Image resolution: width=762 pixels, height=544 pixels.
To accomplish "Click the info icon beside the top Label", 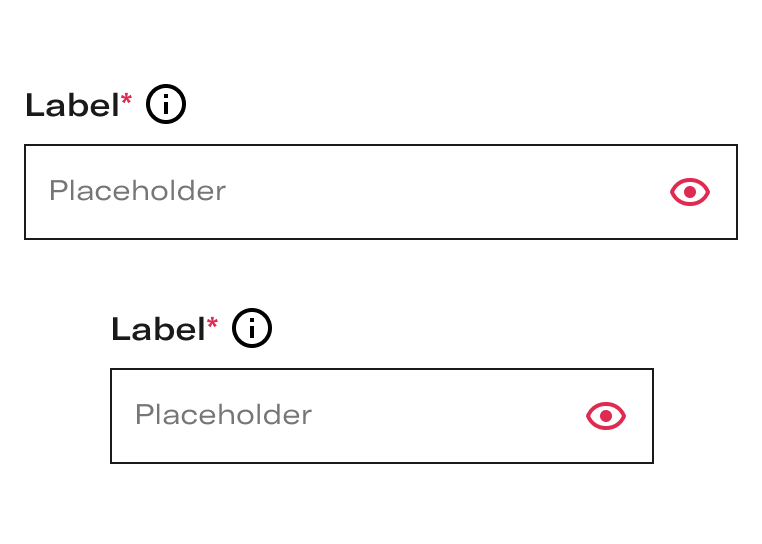I will (x=166, y=104).
